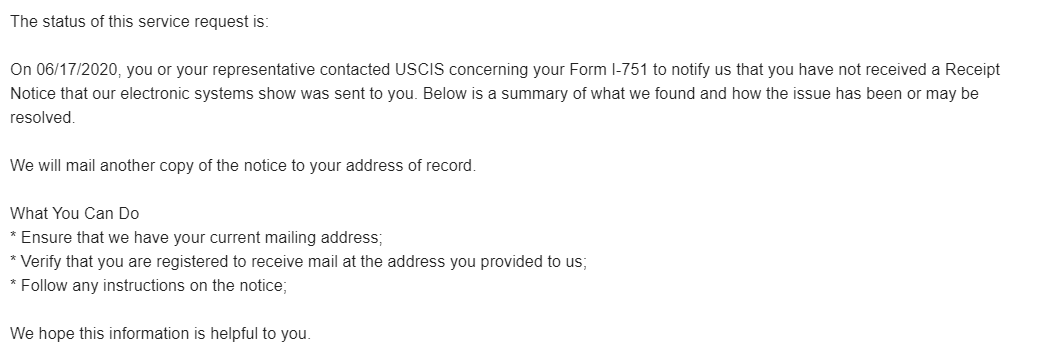The width and height of the screenshot is (1043, 363).
Task: Click the date 06/17/2020
Action: click(x=77, y=70)
